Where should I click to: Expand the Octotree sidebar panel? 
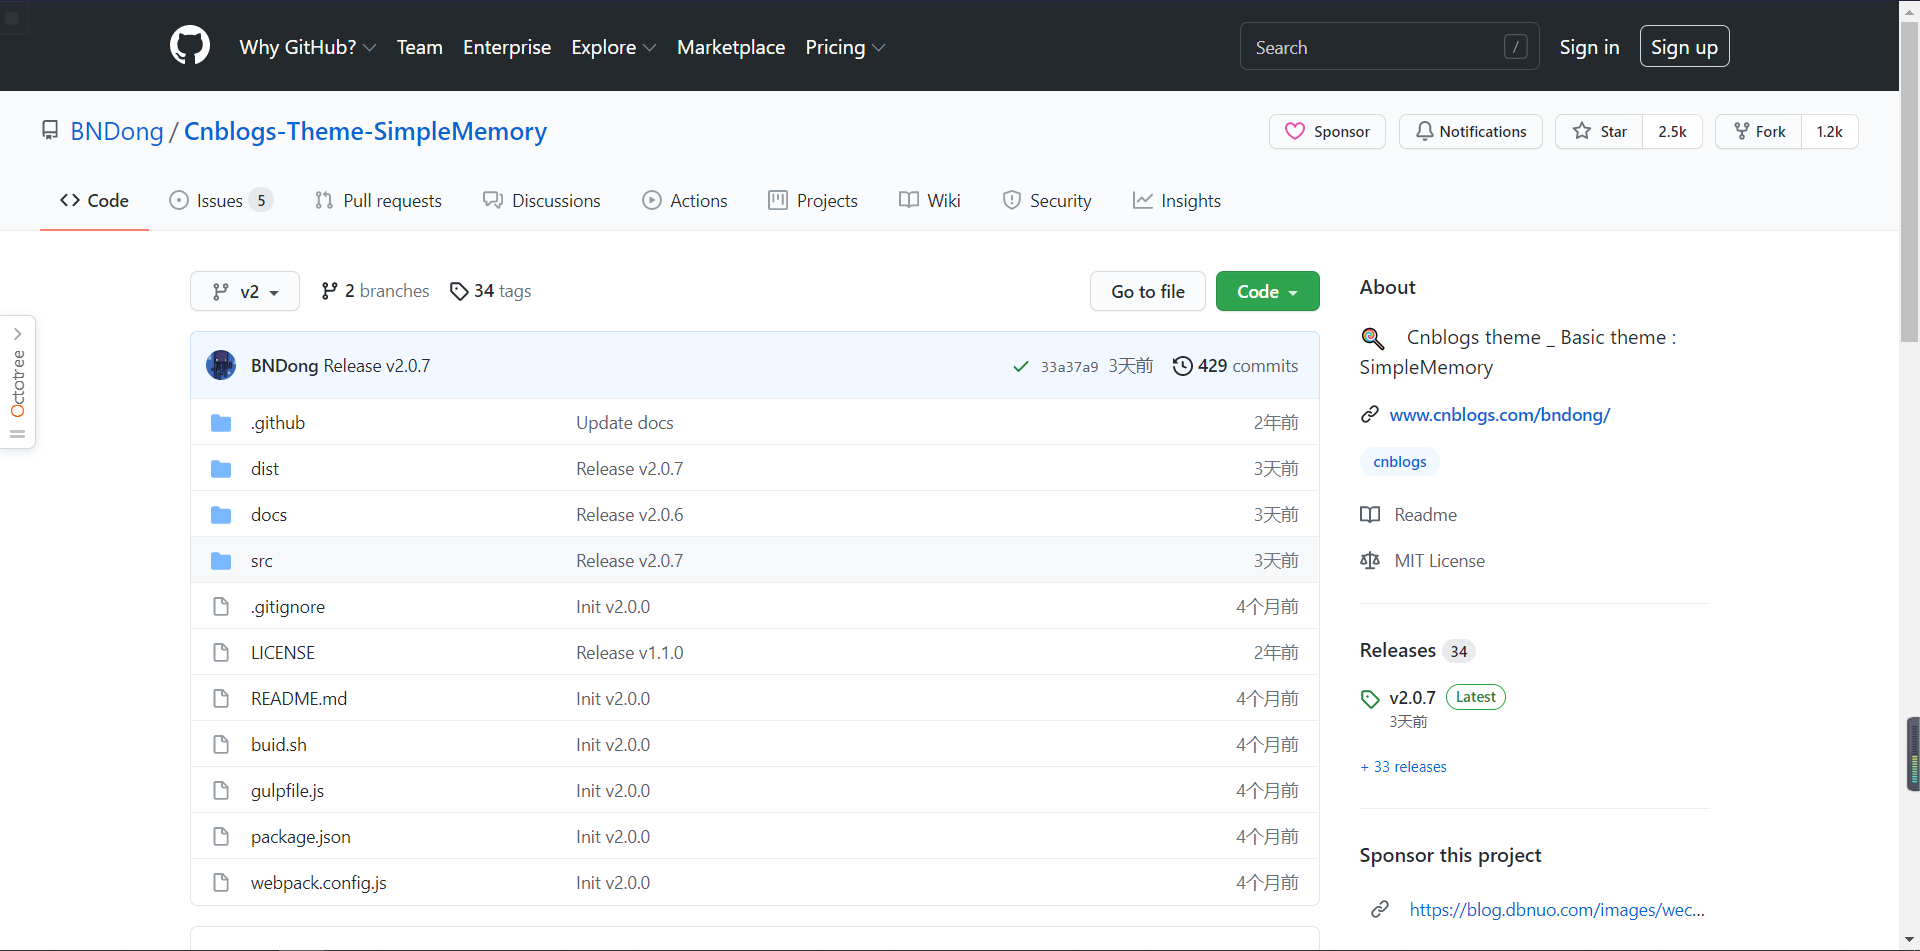18,382
